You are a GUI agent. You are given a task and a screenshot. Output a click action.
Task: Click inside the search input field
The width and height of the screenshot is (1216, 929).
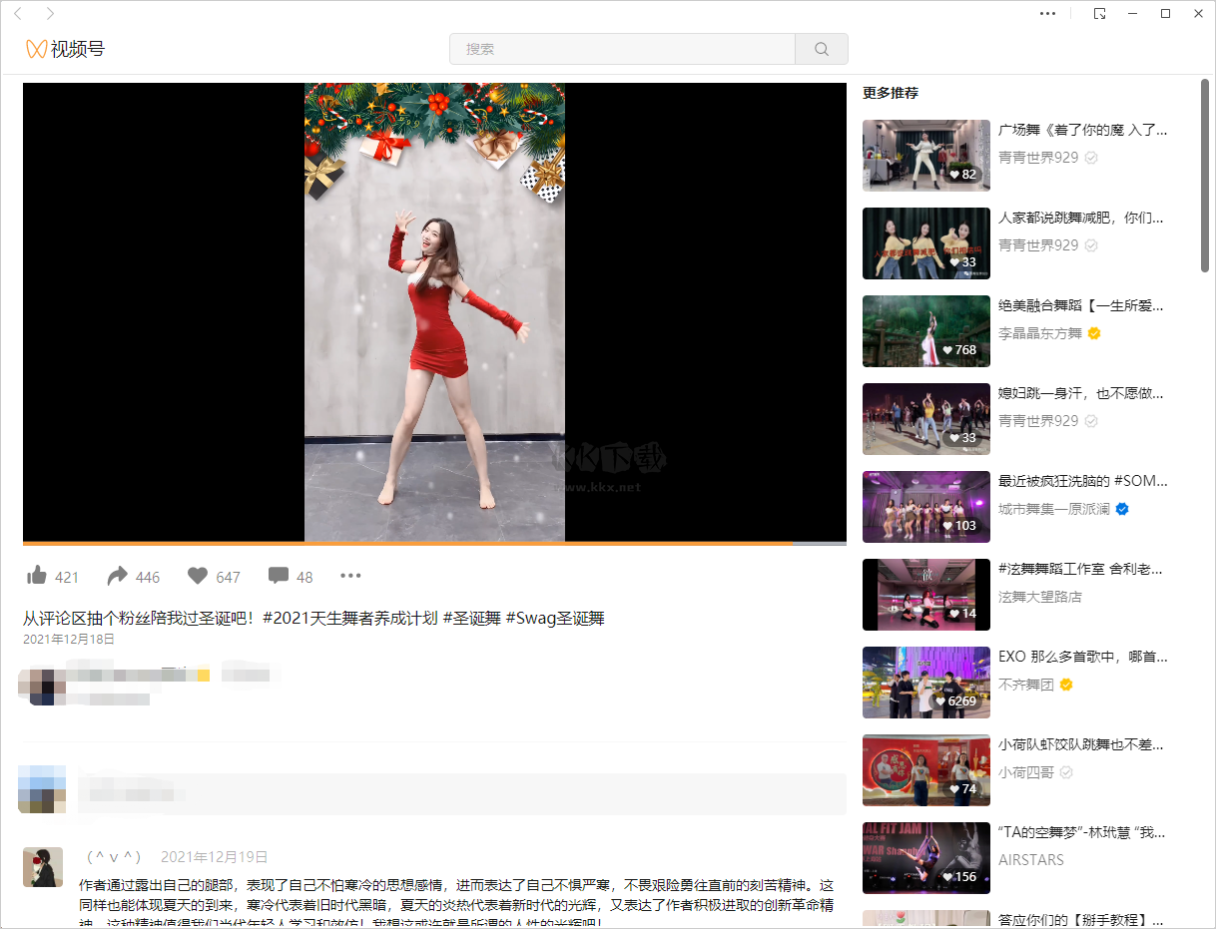620,48
